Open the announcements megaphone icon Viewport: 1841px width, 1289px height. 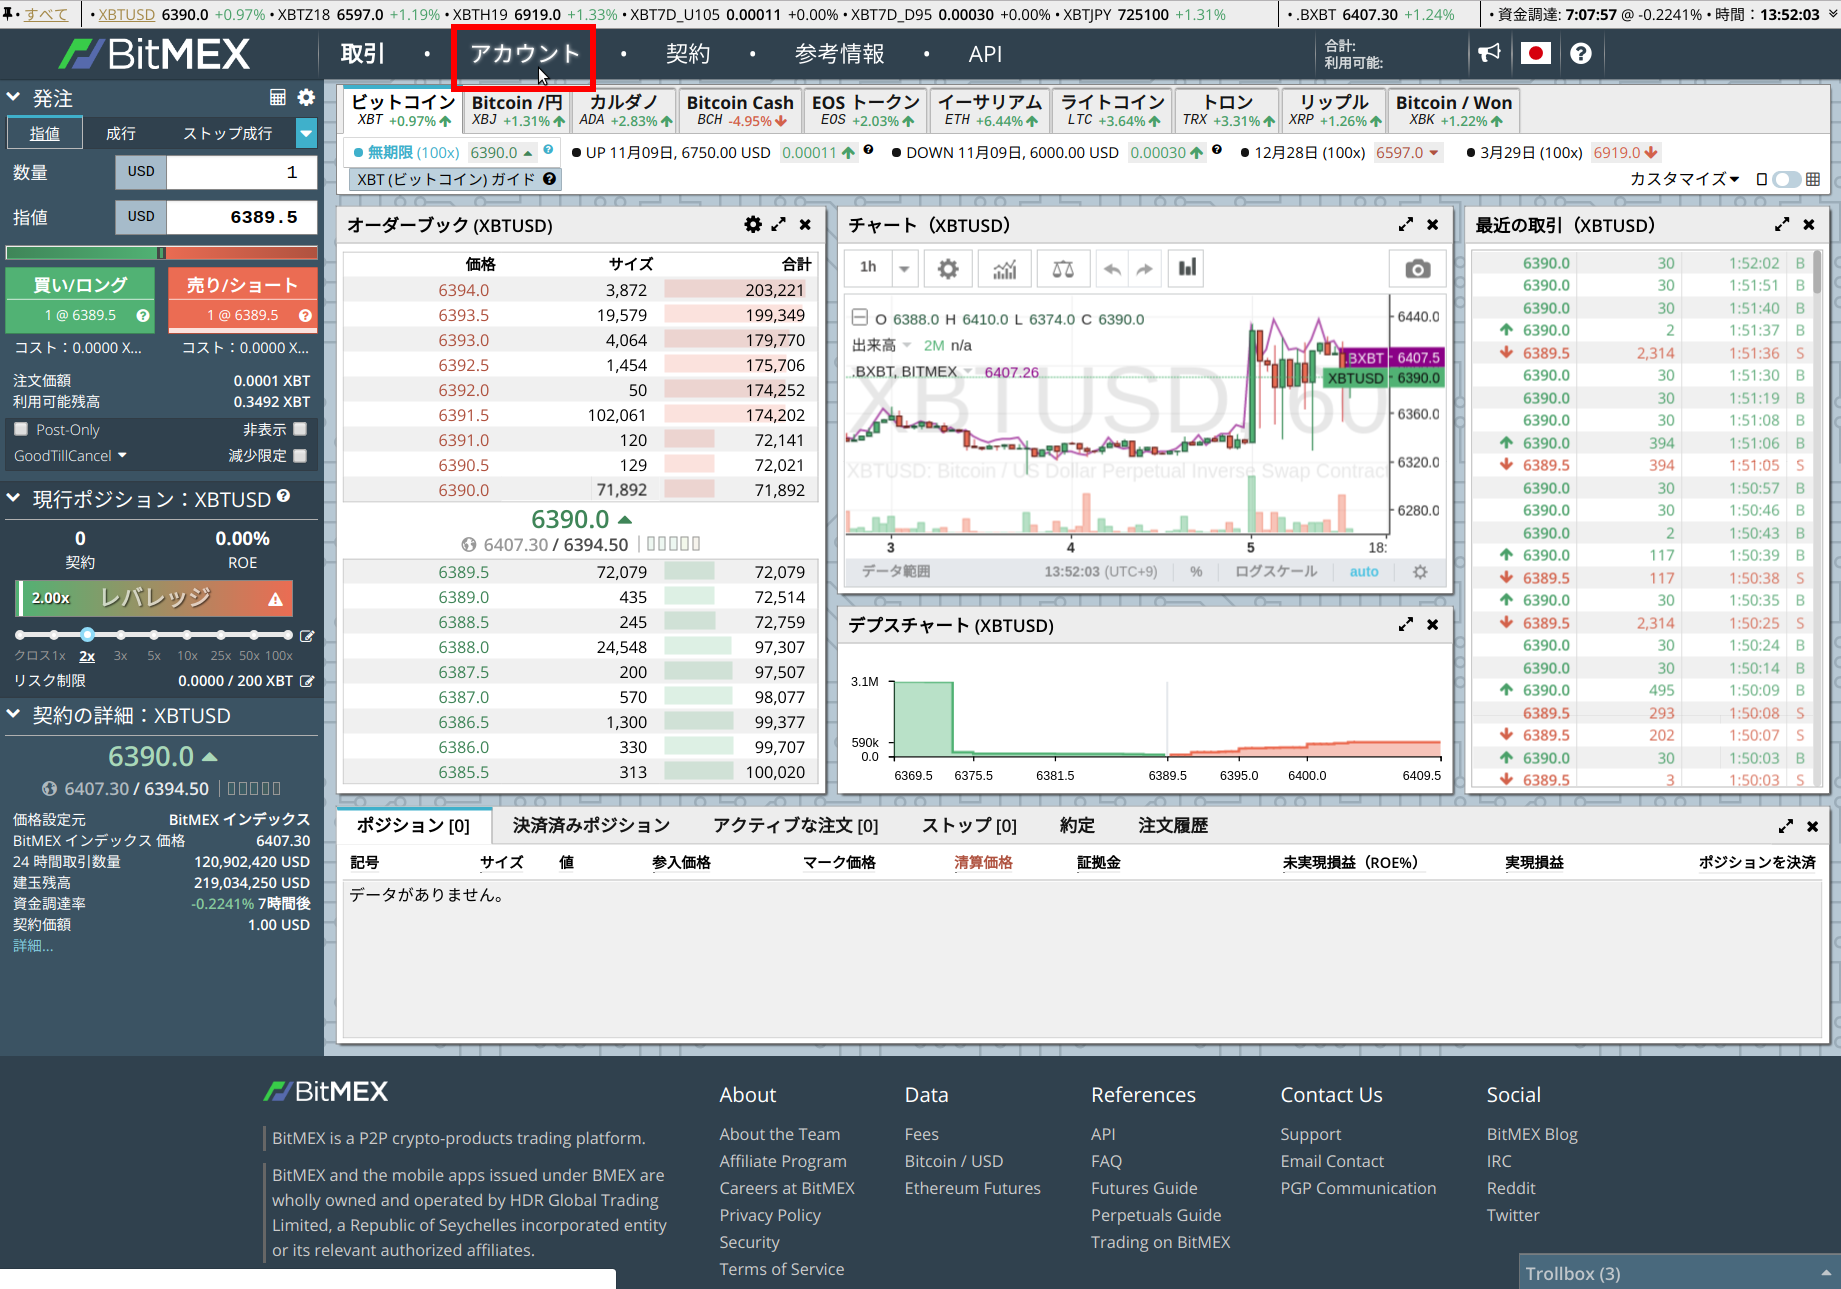(1490, 53)
